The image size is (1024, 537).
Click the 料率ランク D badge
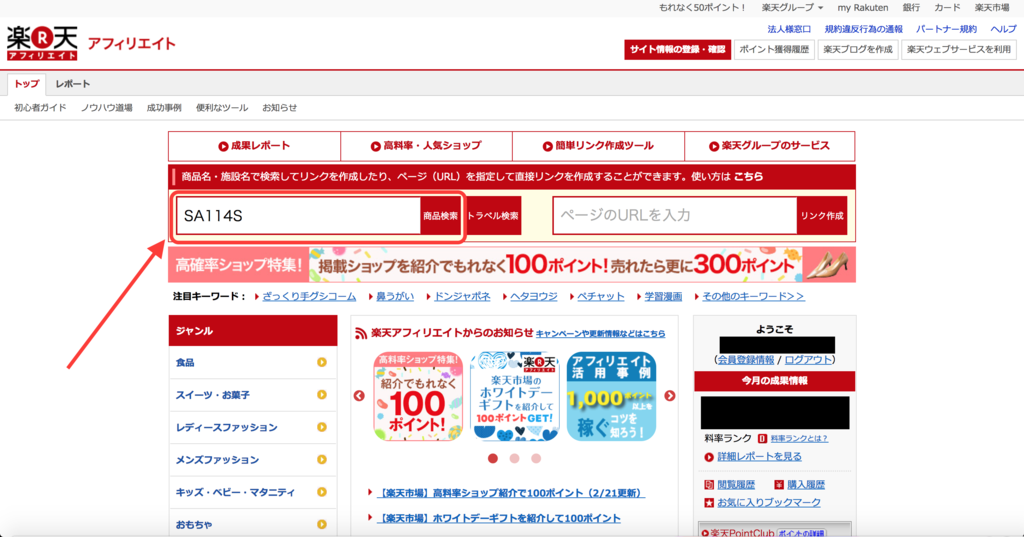(x=762, y=438)
